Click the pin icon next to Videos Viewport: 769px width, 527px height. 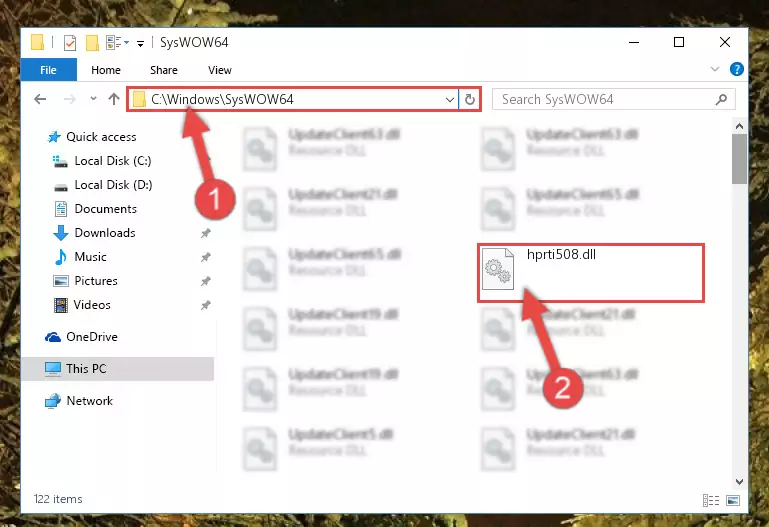pyautogui.click(x=206, y=305)
